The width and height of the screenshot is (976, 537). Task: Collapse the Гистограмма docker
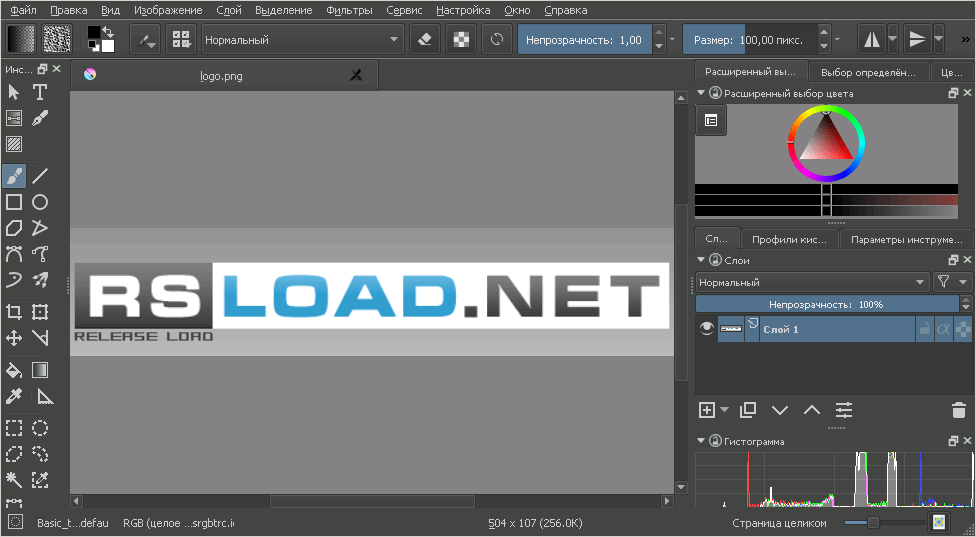point(701,441)
